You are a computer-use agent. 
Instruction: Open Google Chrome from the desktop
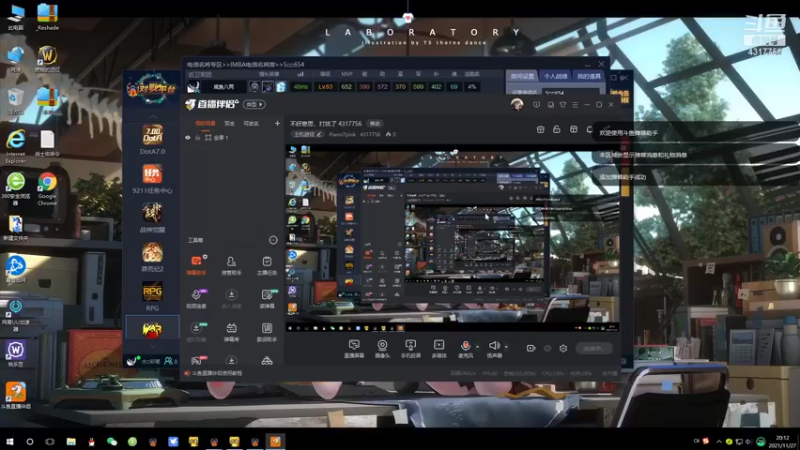[47, 188]
